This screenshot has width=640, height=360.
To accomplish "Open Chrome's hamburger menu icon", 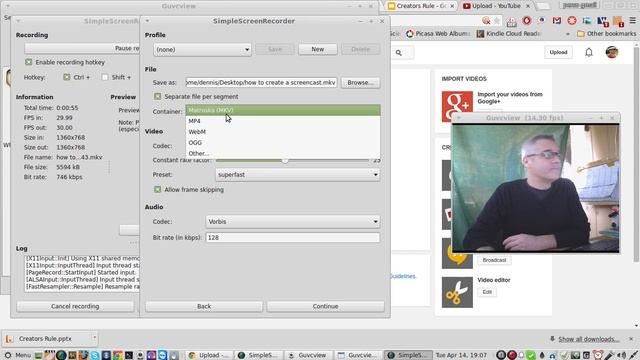I will pos(633,20).
